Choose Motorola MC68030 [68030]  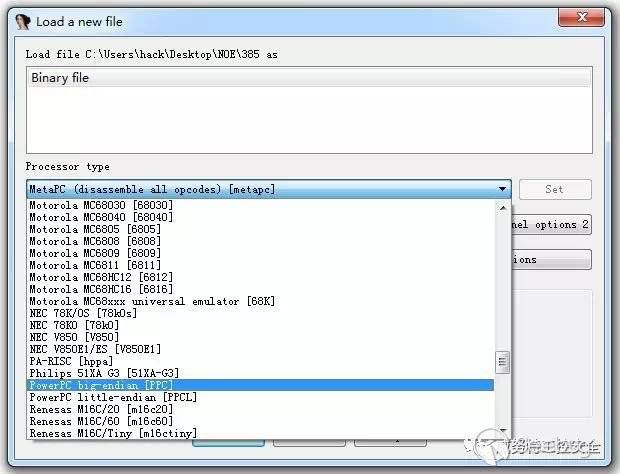[261, 205]
